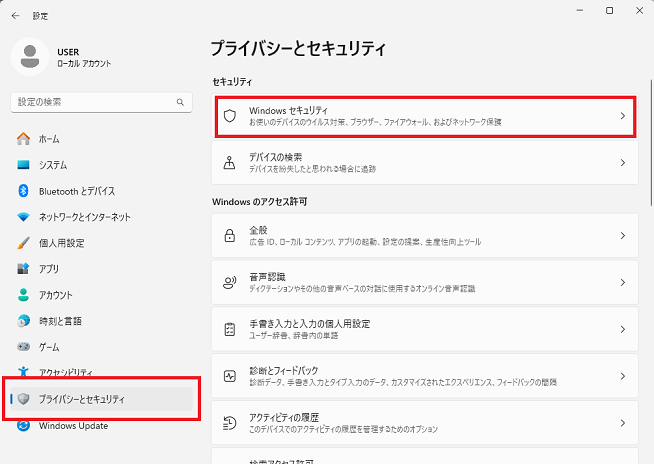Click the 手書き入力 clipboard icon
654x464 pixels.
[229, 329]
